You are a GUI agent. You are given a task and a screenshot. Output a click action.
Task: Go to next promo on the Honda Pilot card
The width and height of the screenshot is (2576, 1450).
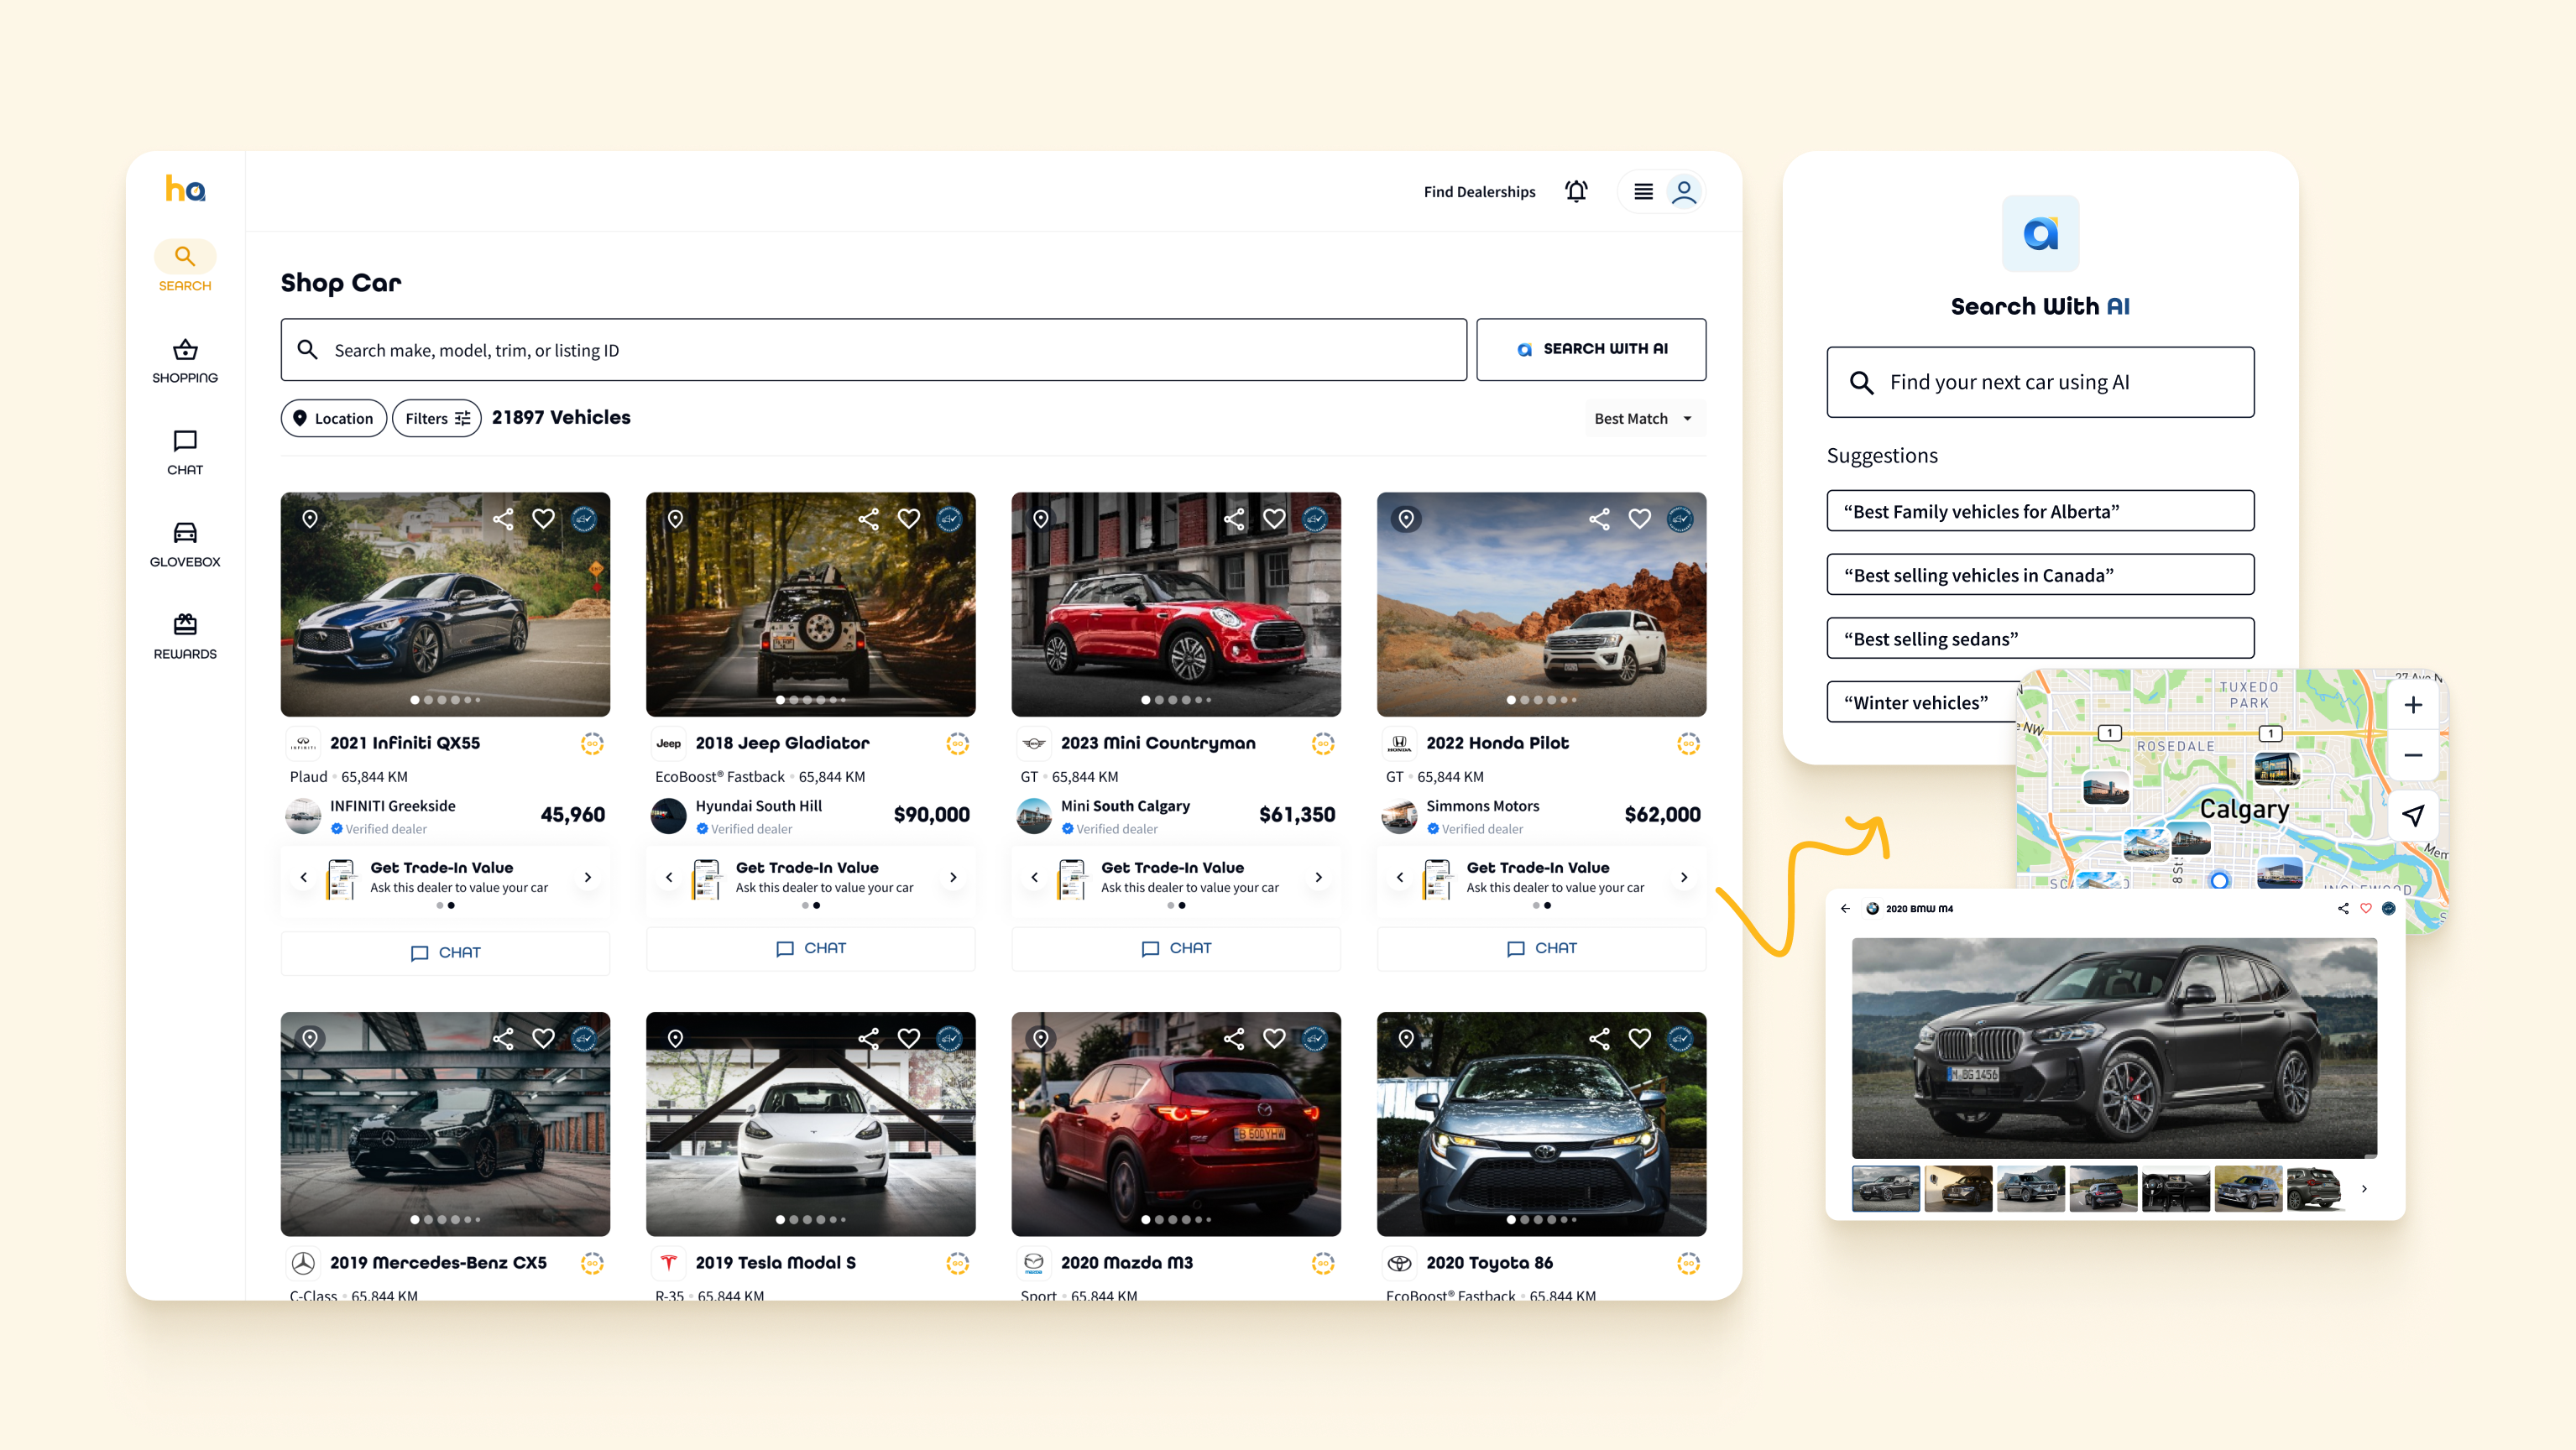click(x=1684, y=877)
